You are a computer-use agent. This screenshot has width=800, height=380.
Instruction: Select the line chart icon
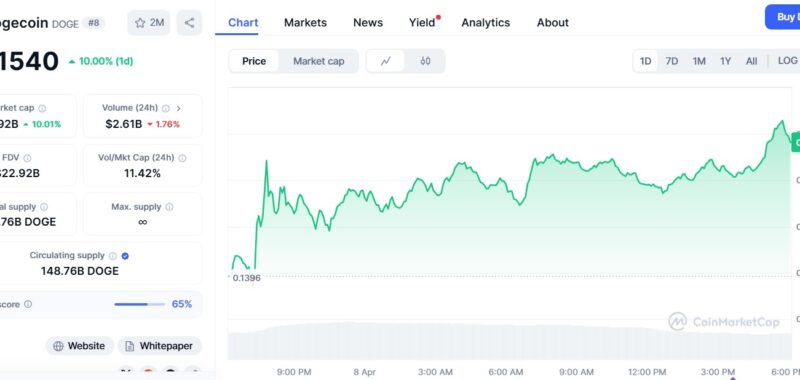tap(386, 61)
